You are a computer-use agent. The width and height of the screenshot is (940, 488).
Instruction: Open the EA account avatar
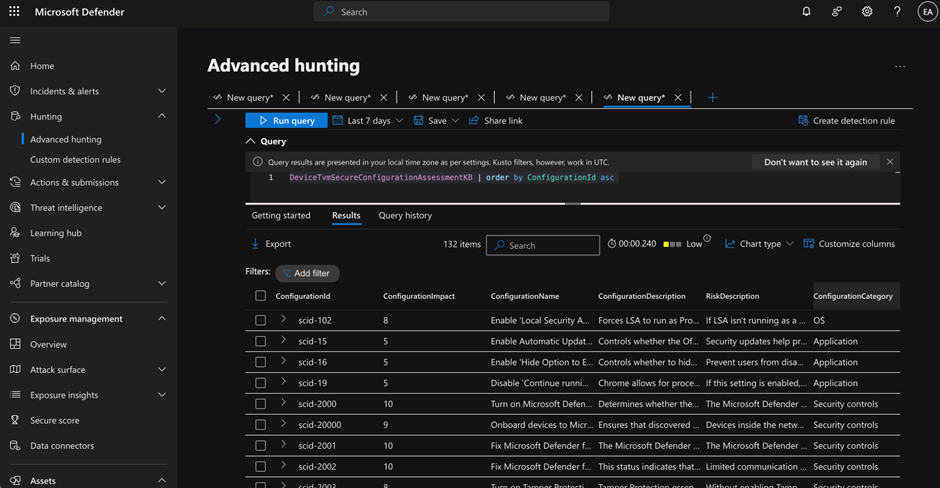click(x=927, y=11)
